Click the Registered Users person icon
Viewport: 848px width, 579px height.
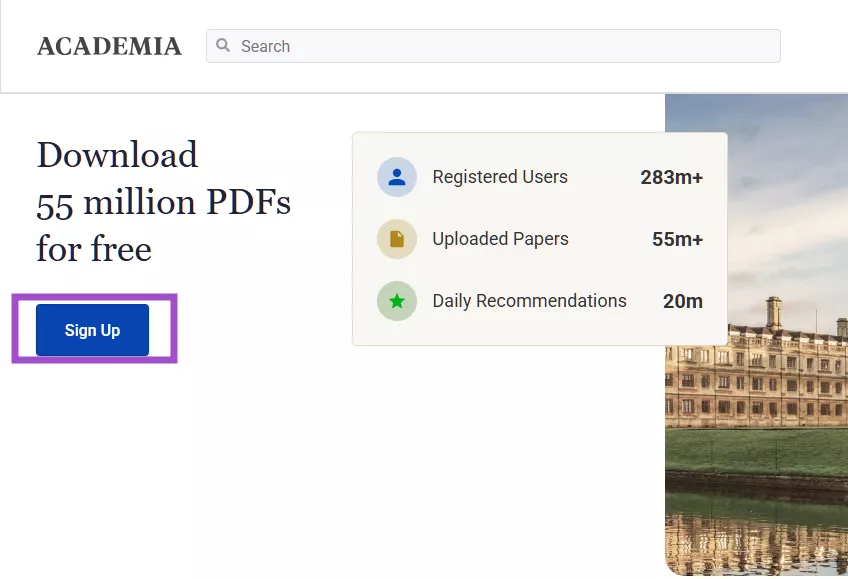397,177
